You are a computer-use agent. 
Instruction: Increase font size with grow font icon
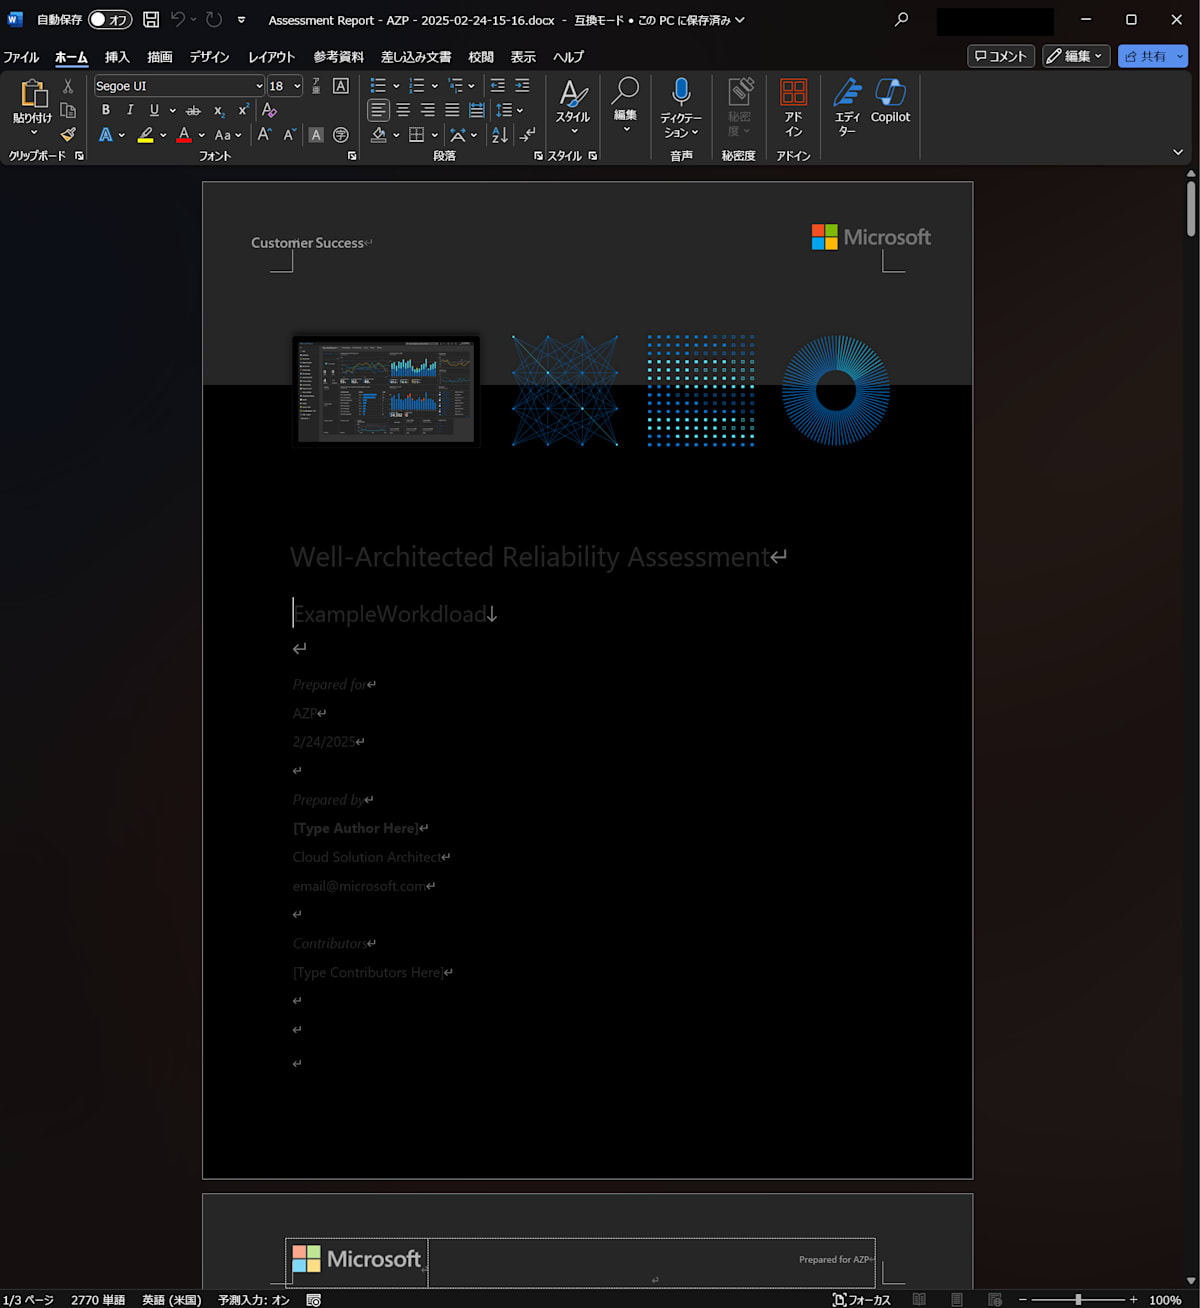click(265, 134)
